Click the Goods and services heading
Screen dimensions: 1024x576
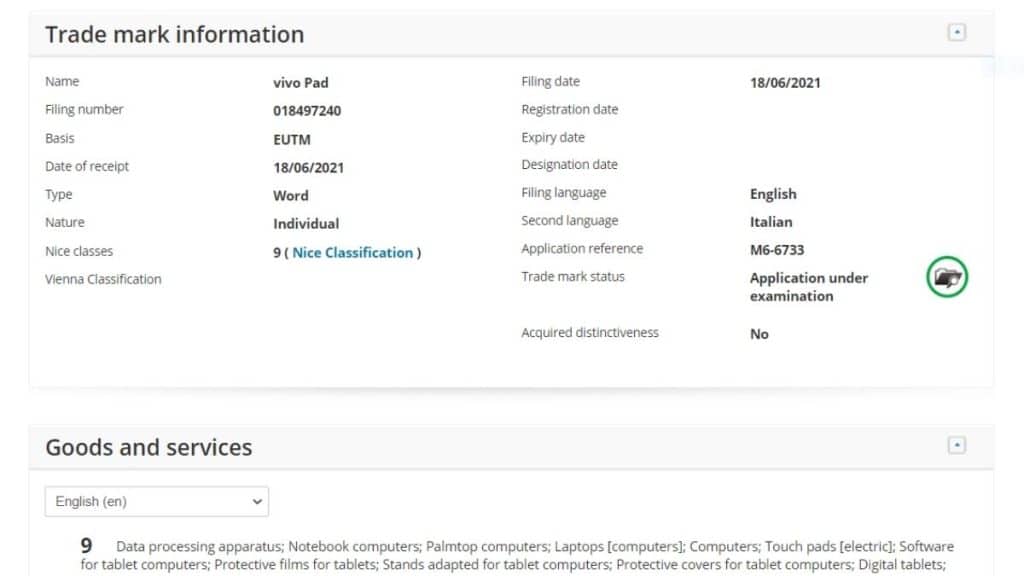(x=148, y=447)
